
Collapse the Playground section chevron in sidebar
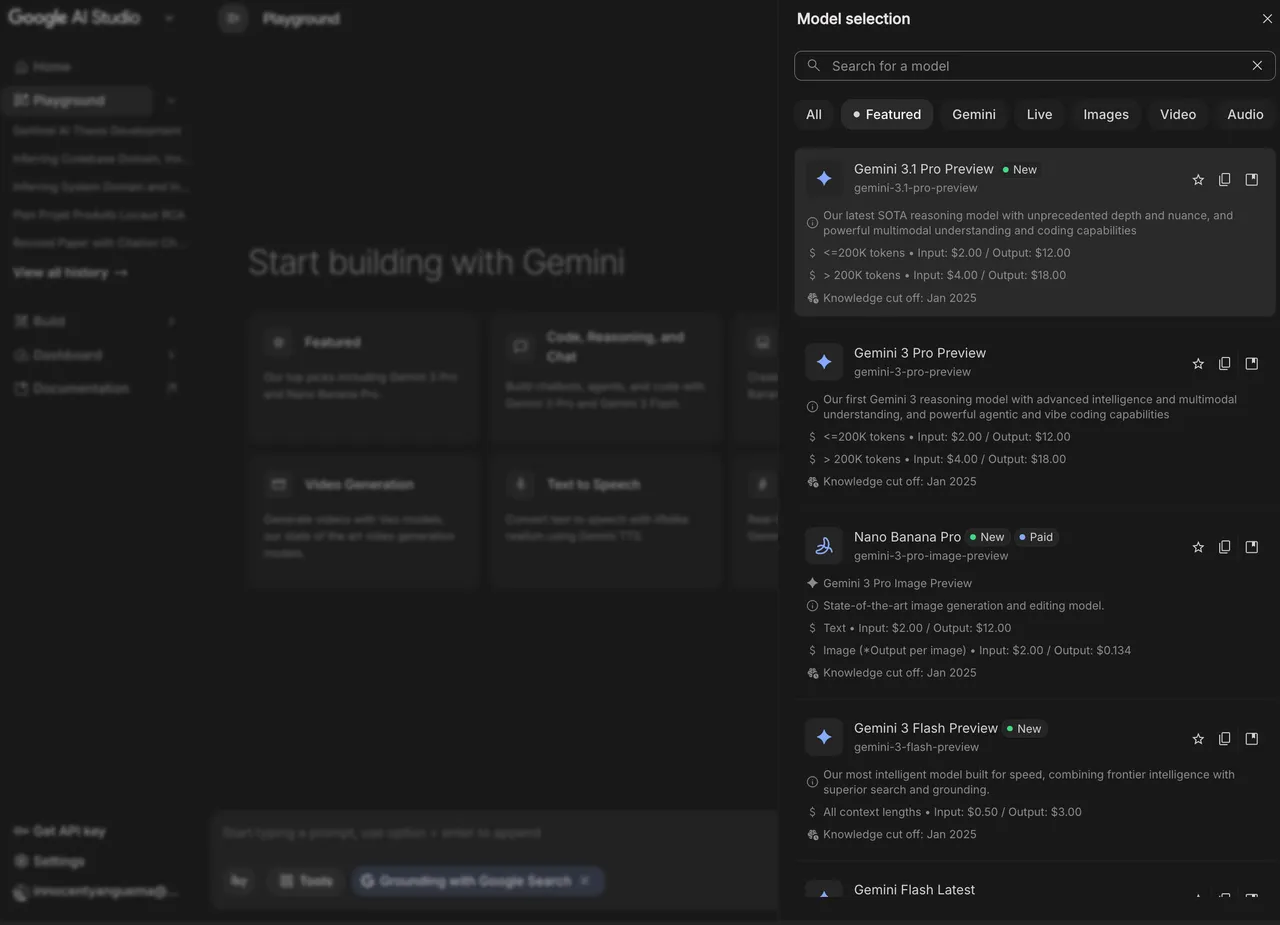tap(171, 101)
